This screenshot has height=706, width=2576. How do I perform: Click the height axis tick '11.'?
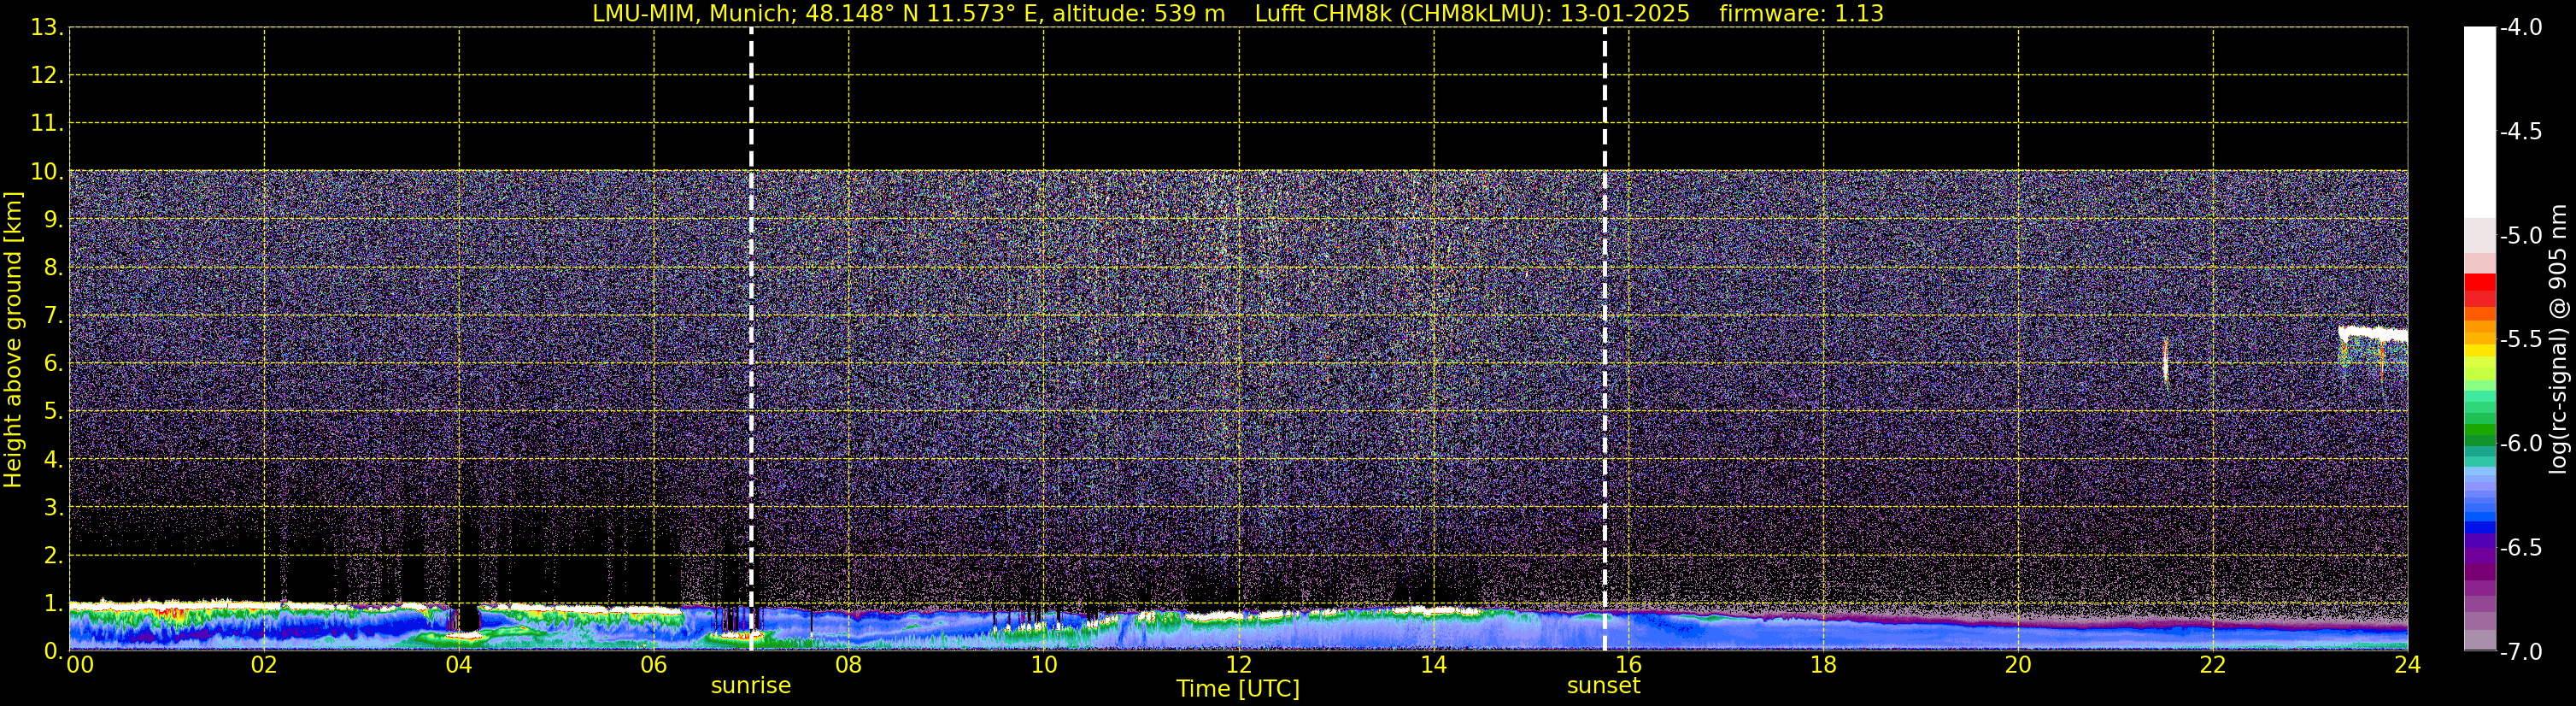pyautogui.click(x=47, y=124)
